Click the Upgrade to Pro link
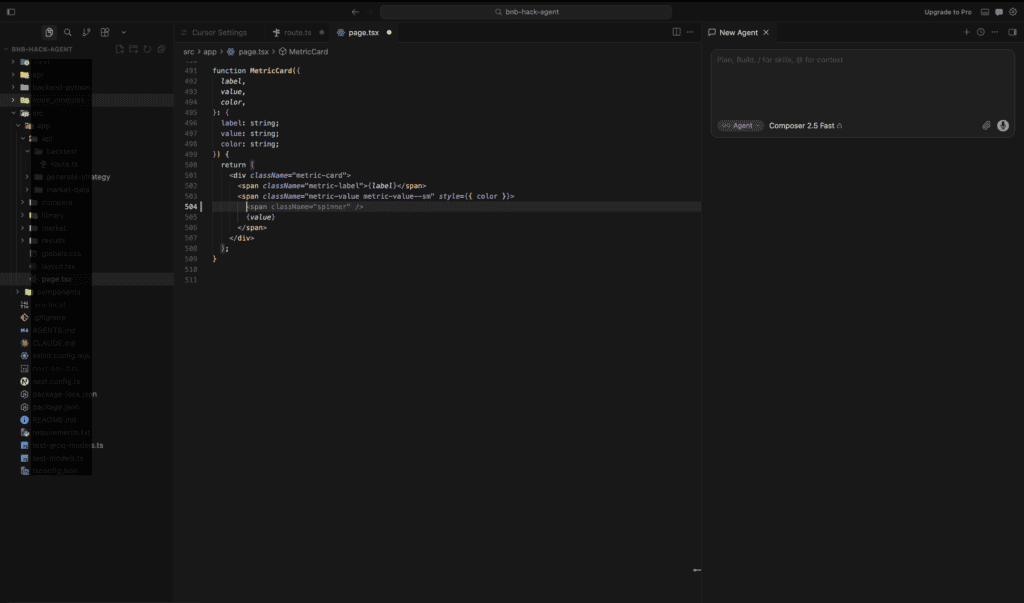This screenshot has width=1024, height=603. click(948, 12)
